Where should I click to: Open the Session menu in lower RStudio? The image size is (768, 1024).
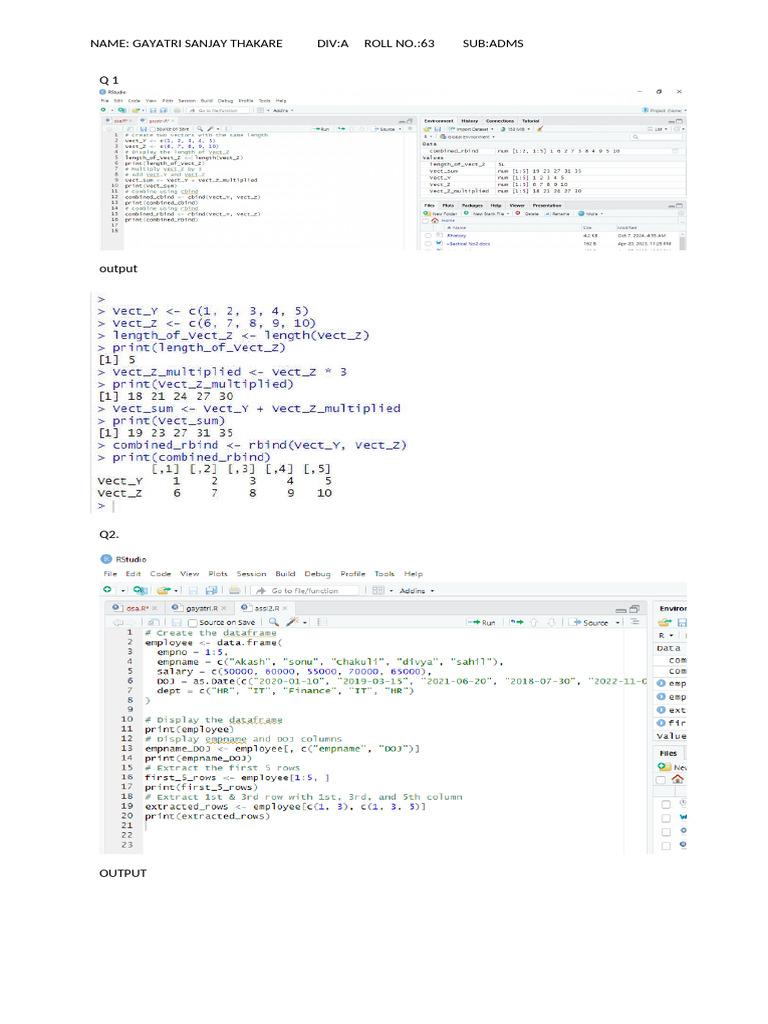coord(251,574)
